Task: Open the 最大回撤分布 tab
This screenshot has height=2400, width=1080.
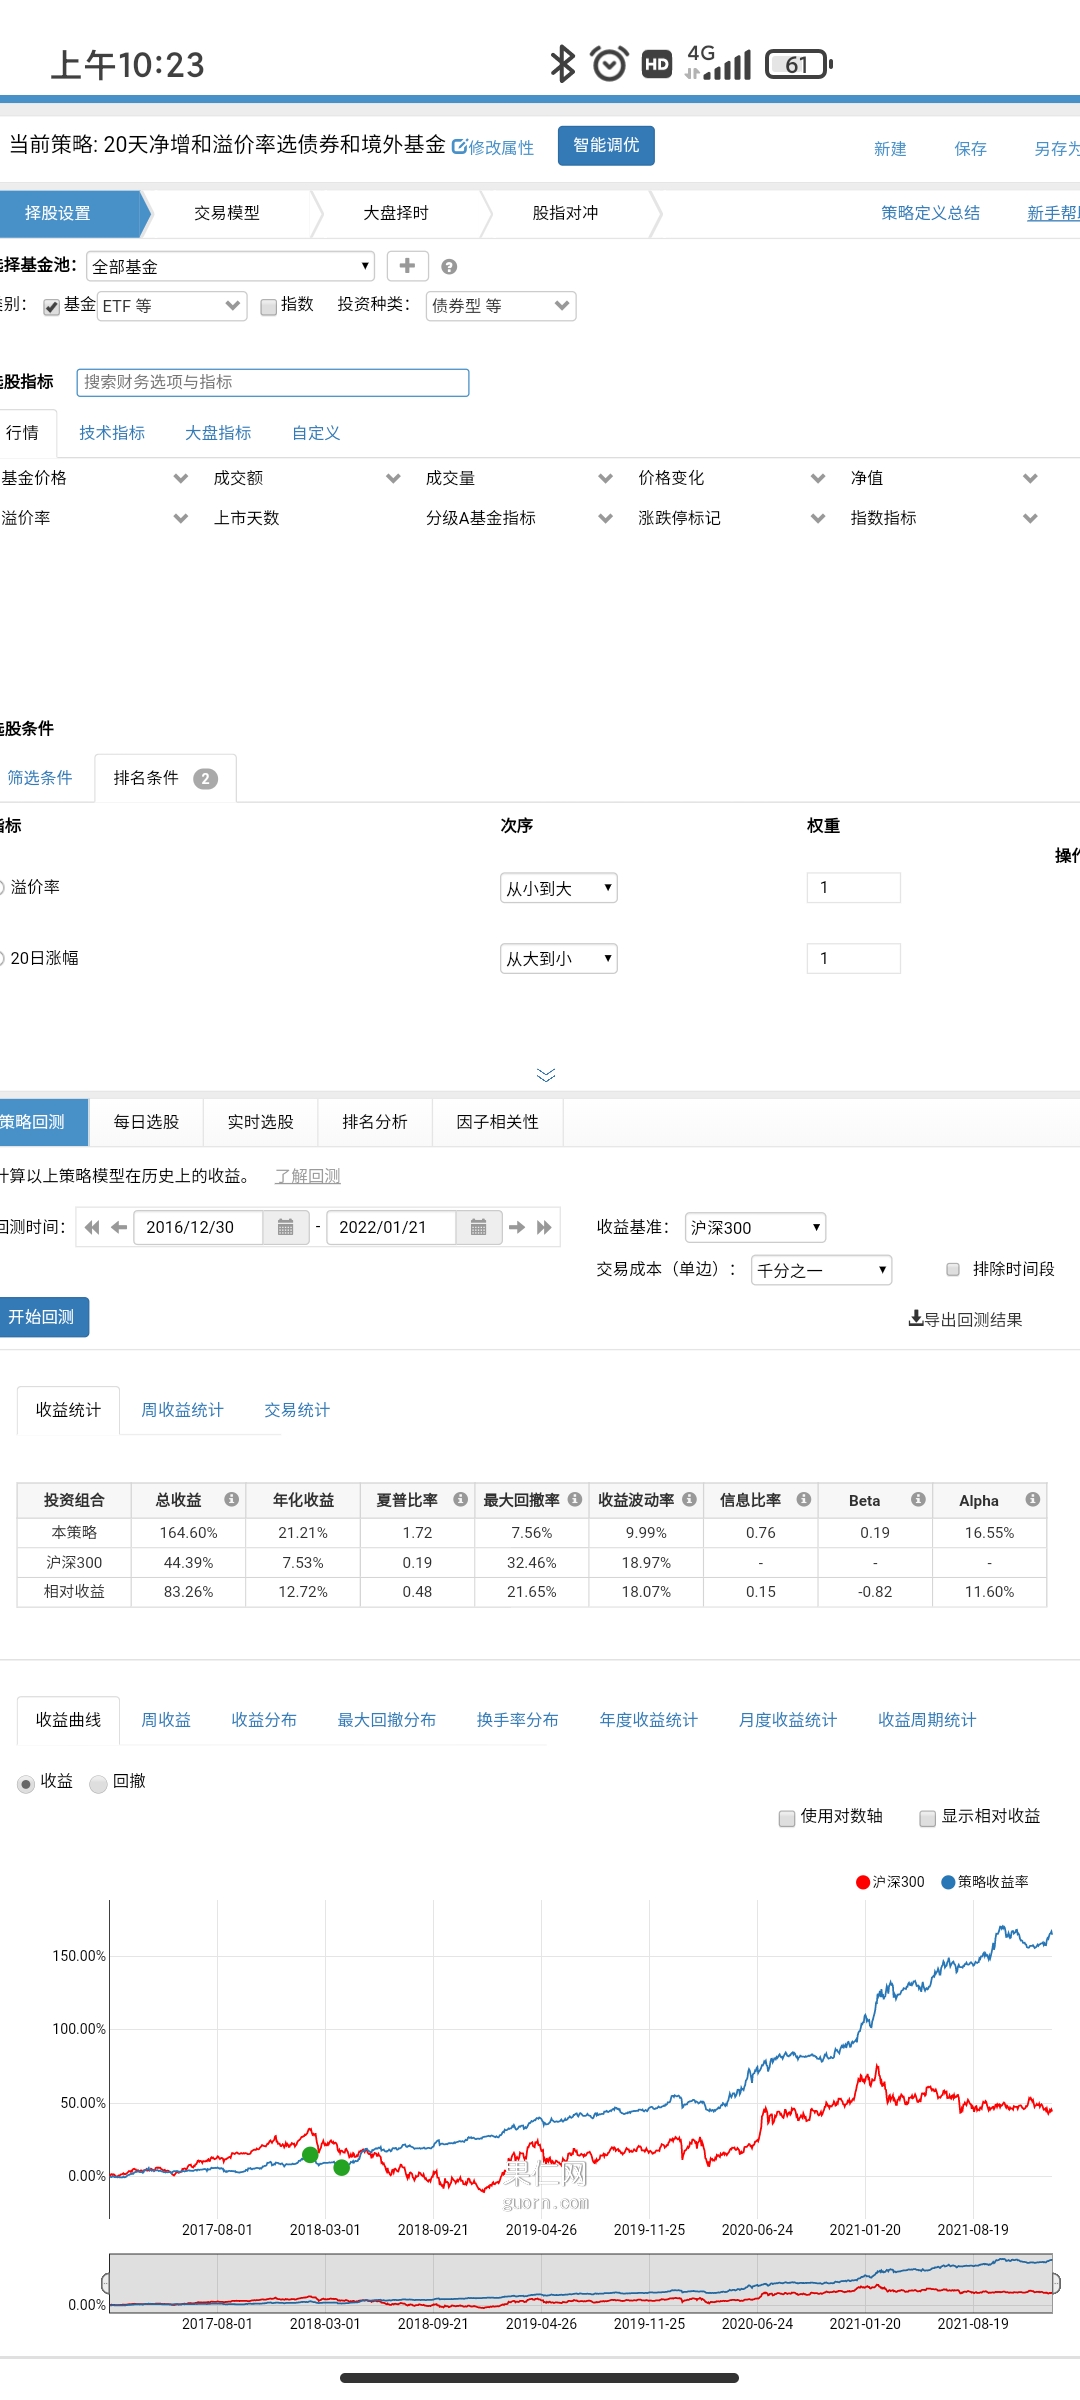Action: 387,1720
